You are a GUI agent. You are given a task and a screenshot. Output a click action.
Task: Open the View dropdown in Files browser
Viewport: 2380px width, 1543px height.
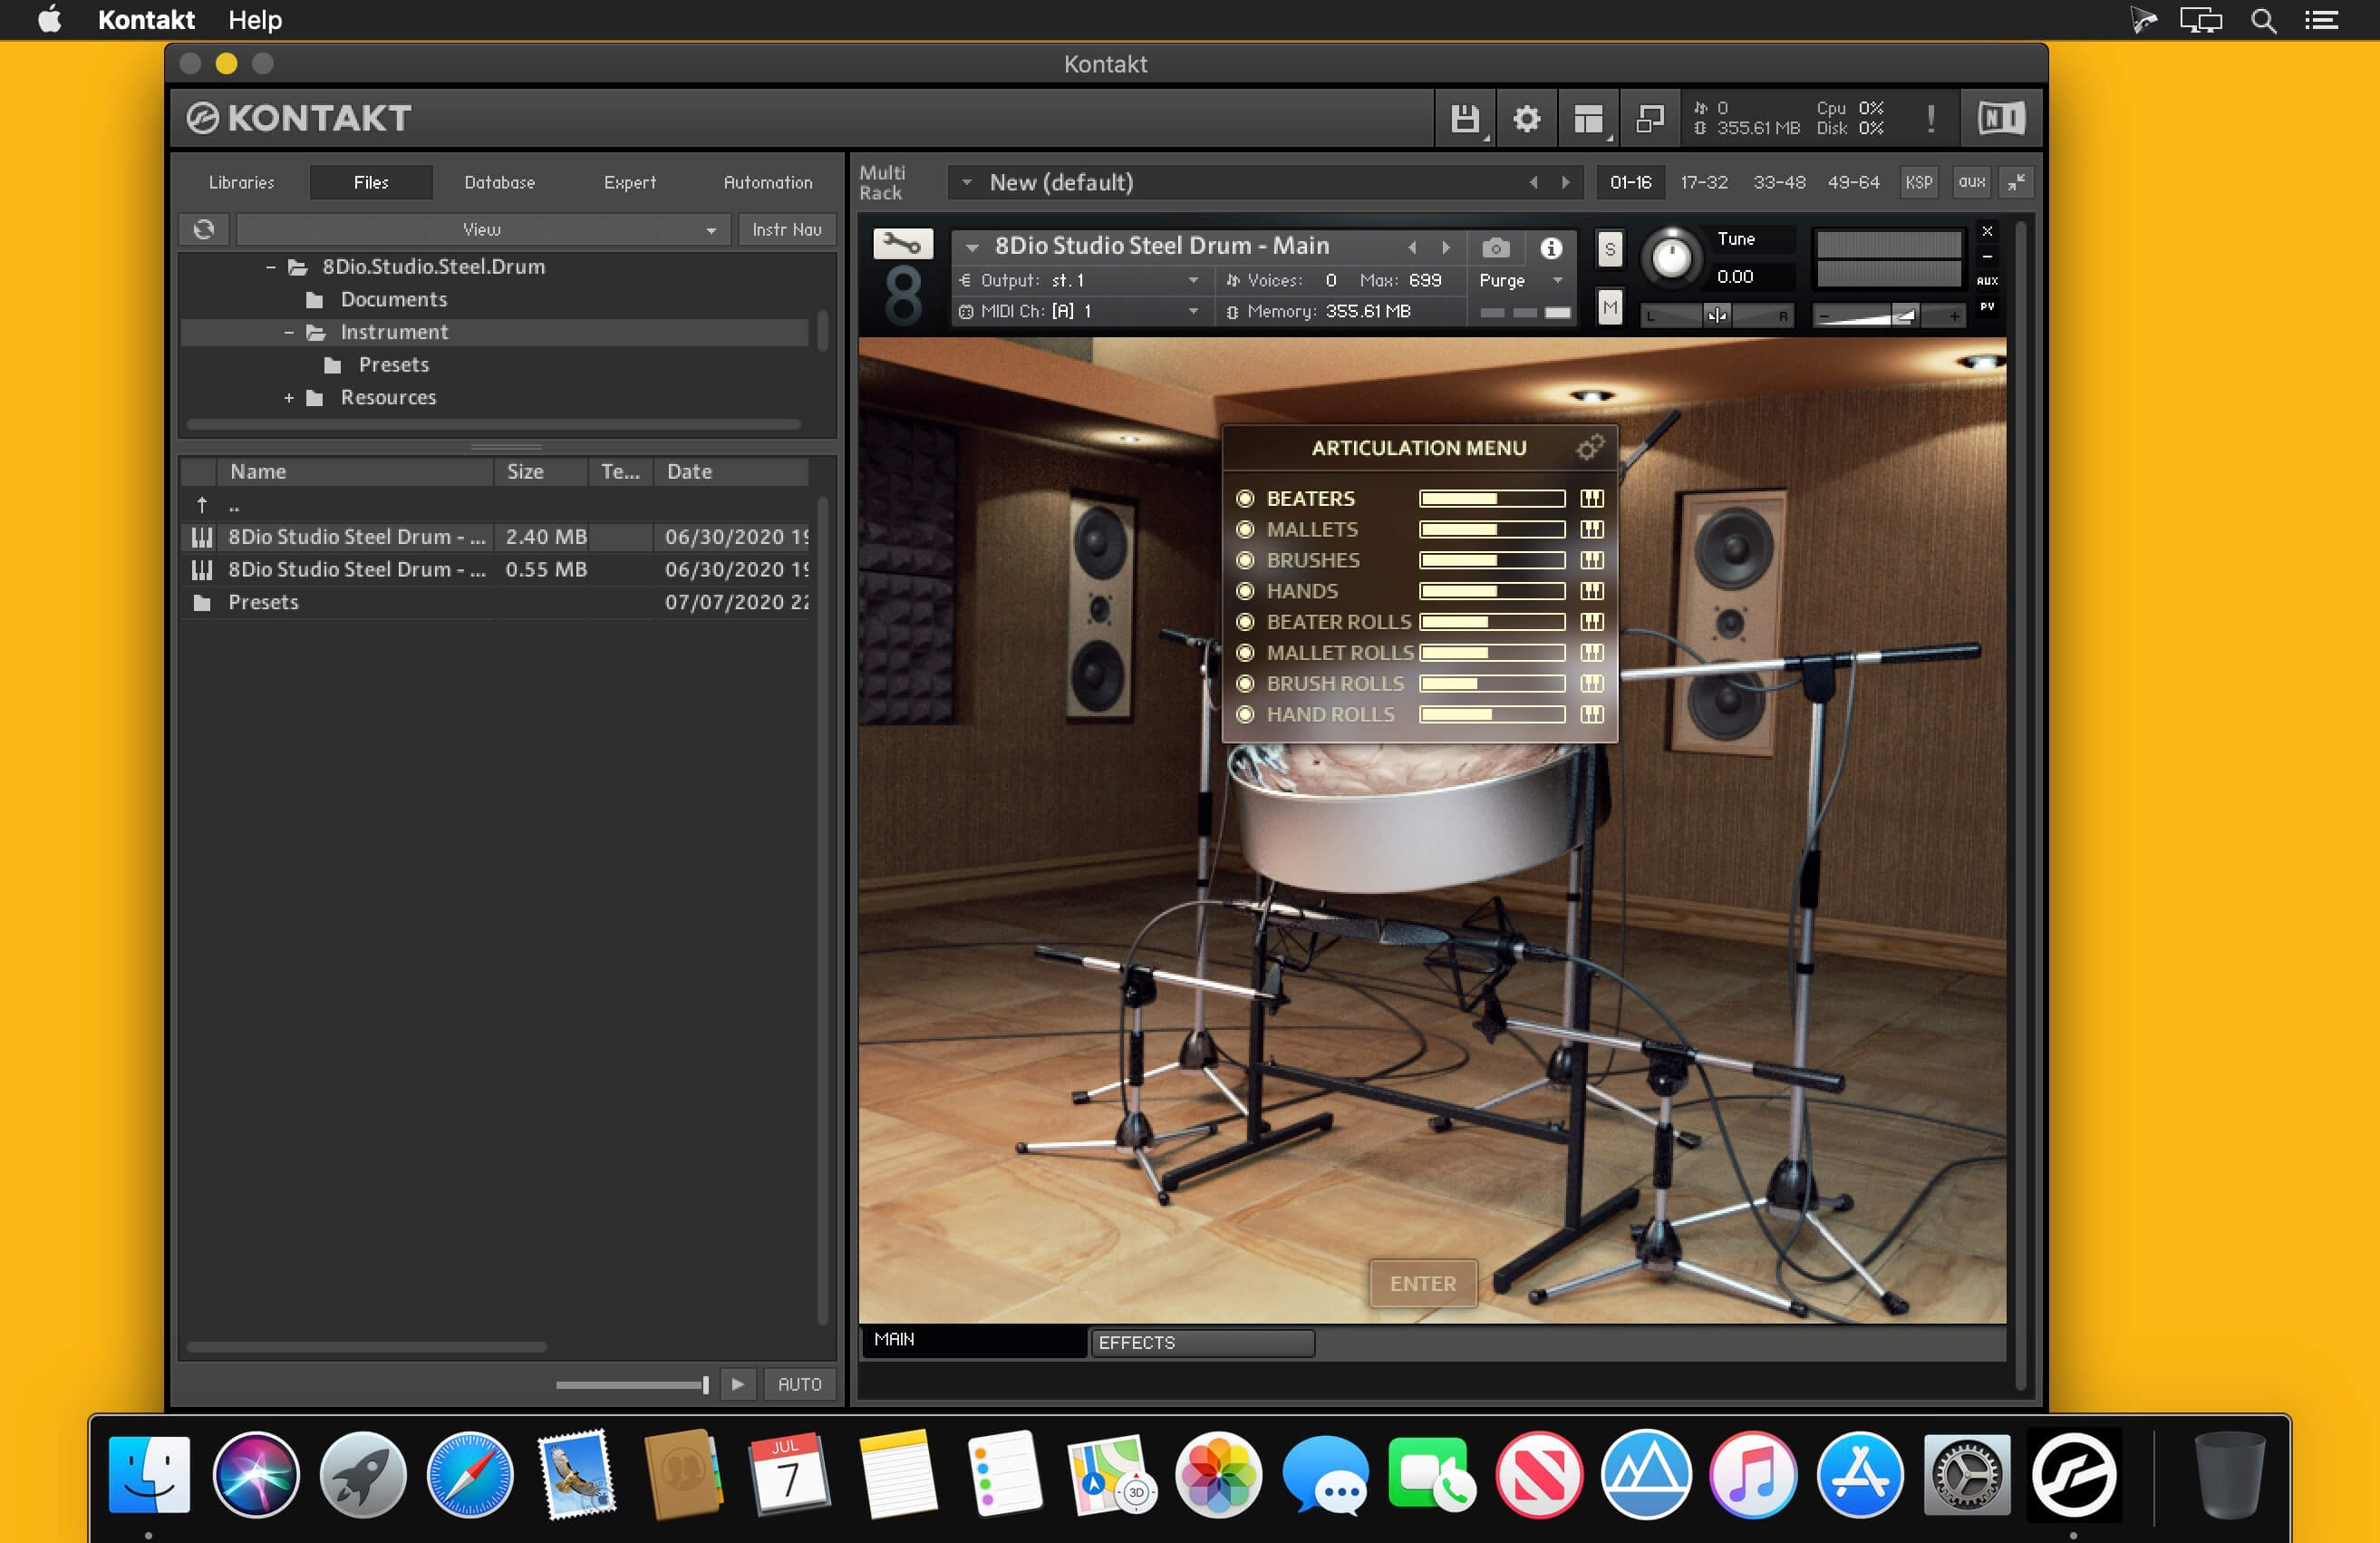click(x=482, y=229)
